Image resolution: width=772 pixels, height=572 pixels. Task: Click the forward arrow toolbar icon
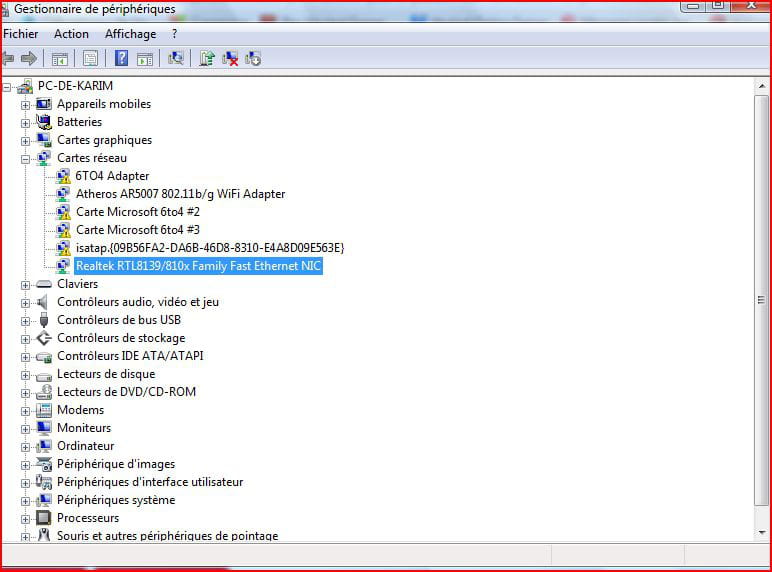(29, 59)
